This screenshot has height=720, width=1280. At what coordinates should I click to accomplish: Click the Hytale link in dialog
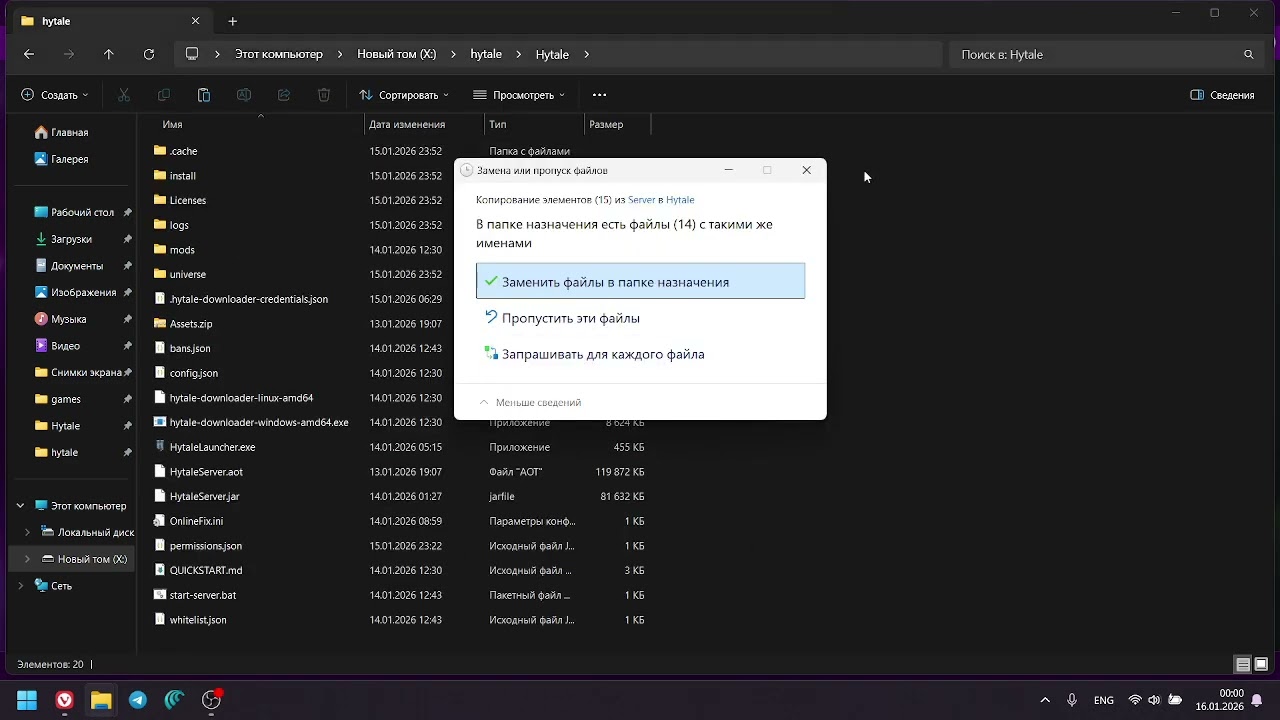[680, 200]
